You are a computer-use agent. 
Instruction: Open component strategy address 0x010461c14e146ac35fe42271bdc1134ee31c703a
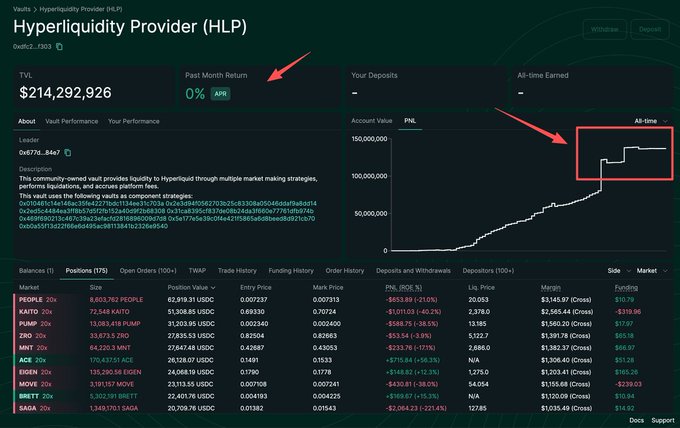coord(92,203)
